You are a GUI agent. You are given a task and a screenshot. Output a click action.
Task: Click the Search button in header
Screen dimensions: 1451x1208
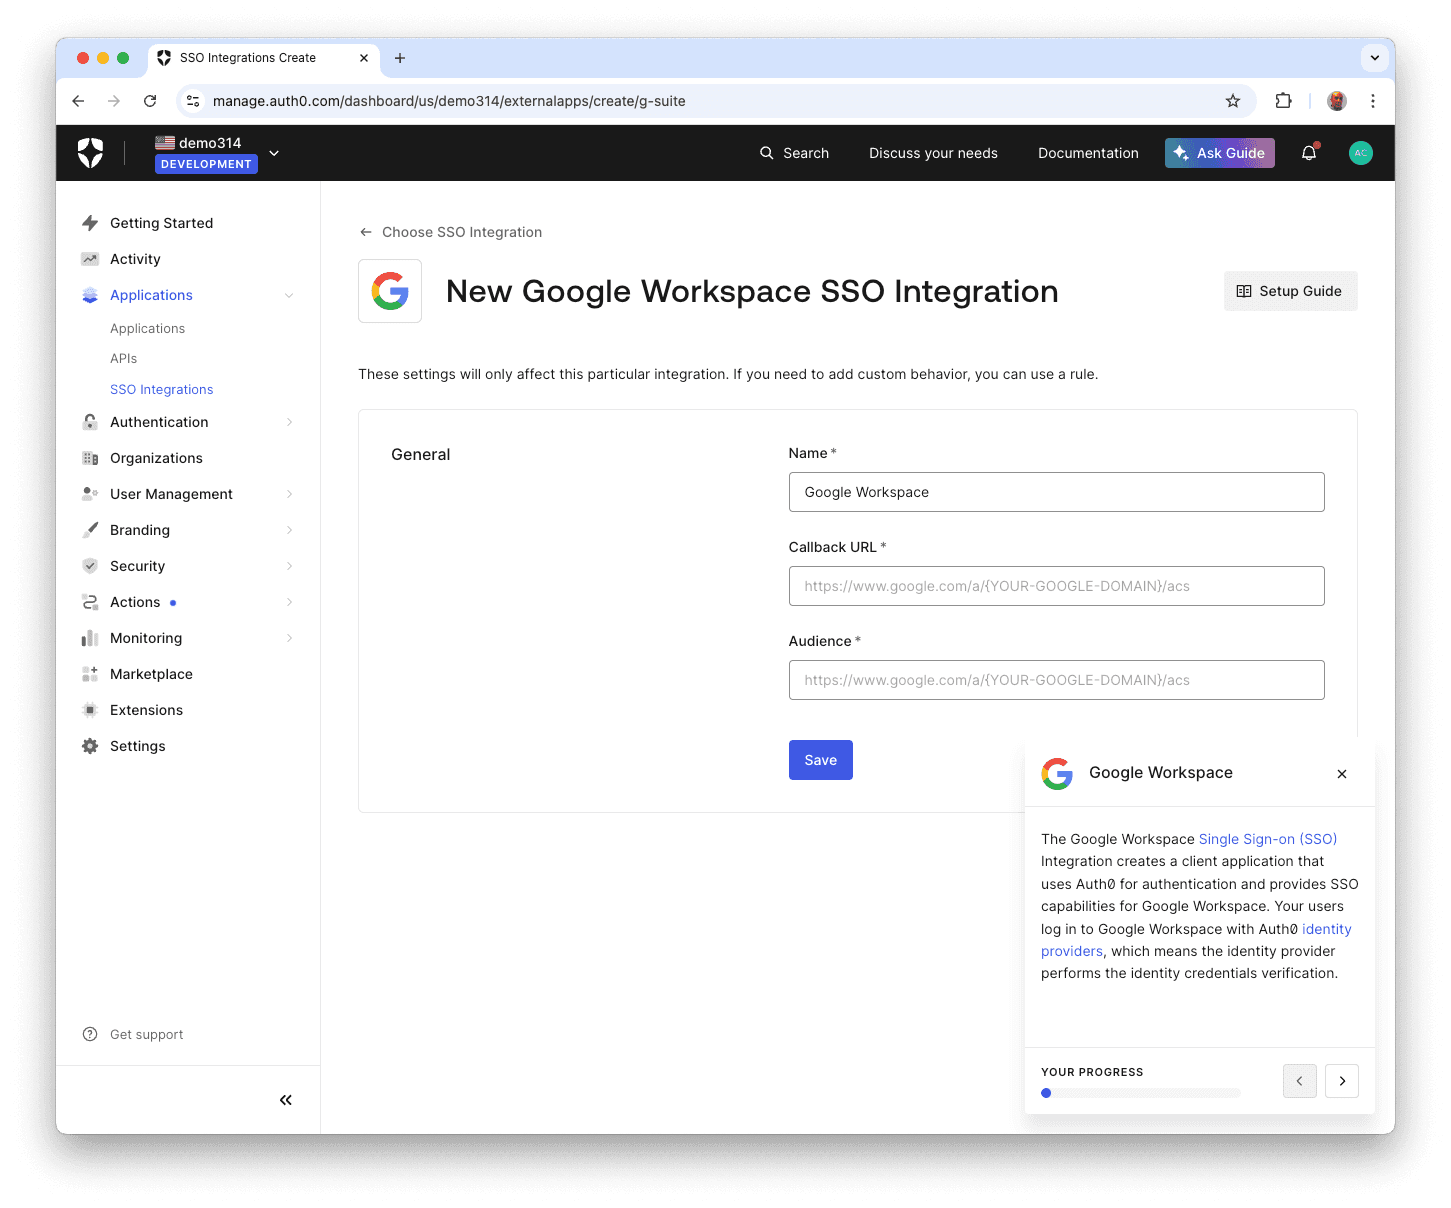pos(794,153)
